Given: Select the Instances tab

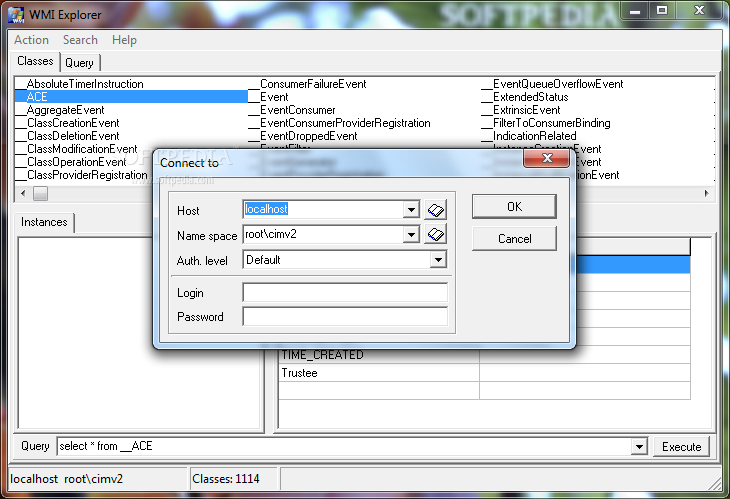Looking at the screenshot, I should [x=44, y=222].
